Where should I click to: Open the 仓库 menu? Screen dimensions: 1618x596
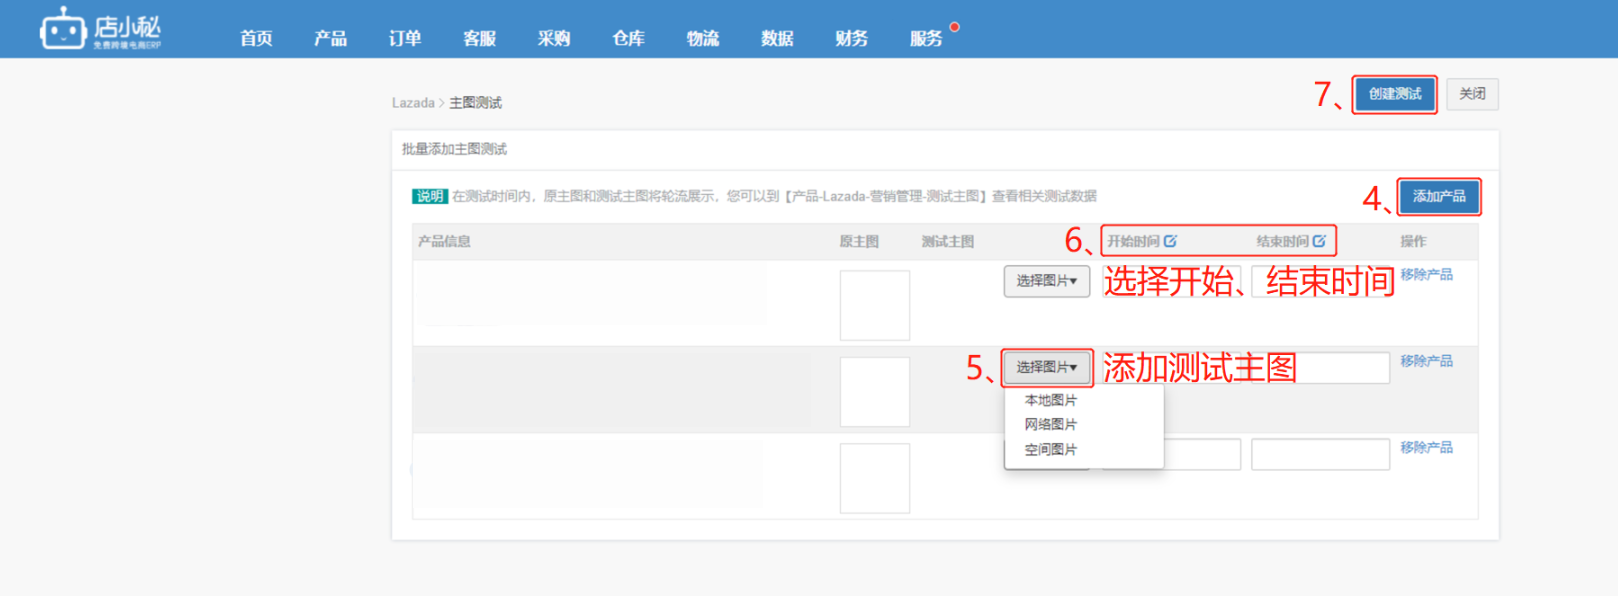click(x=628, y=38)
